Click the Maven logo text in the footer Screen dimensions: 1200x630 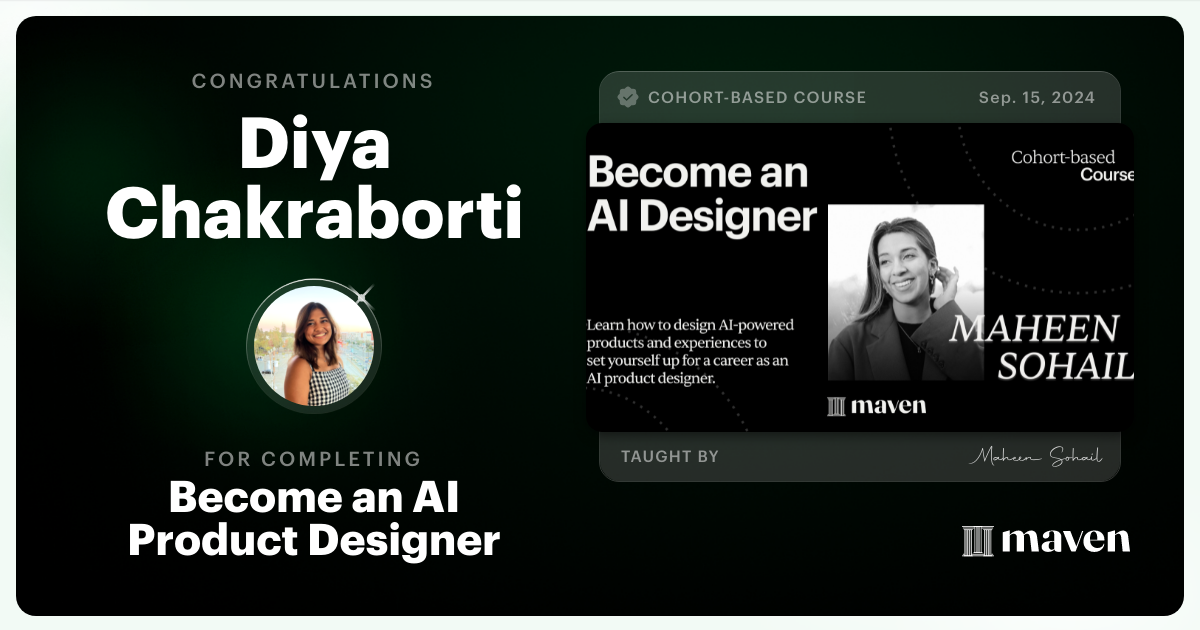pyautogui.click(x=1066, y=540)
